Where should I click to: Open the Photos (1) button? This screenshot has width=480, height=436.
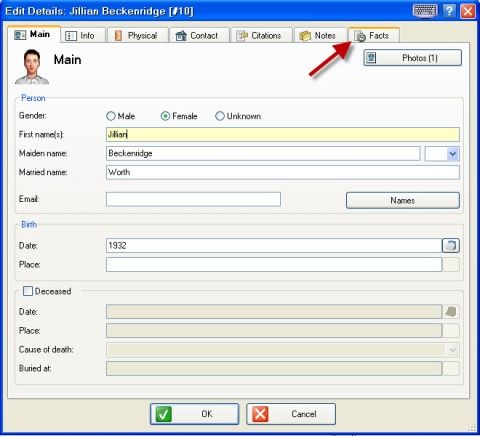(413, 58)
